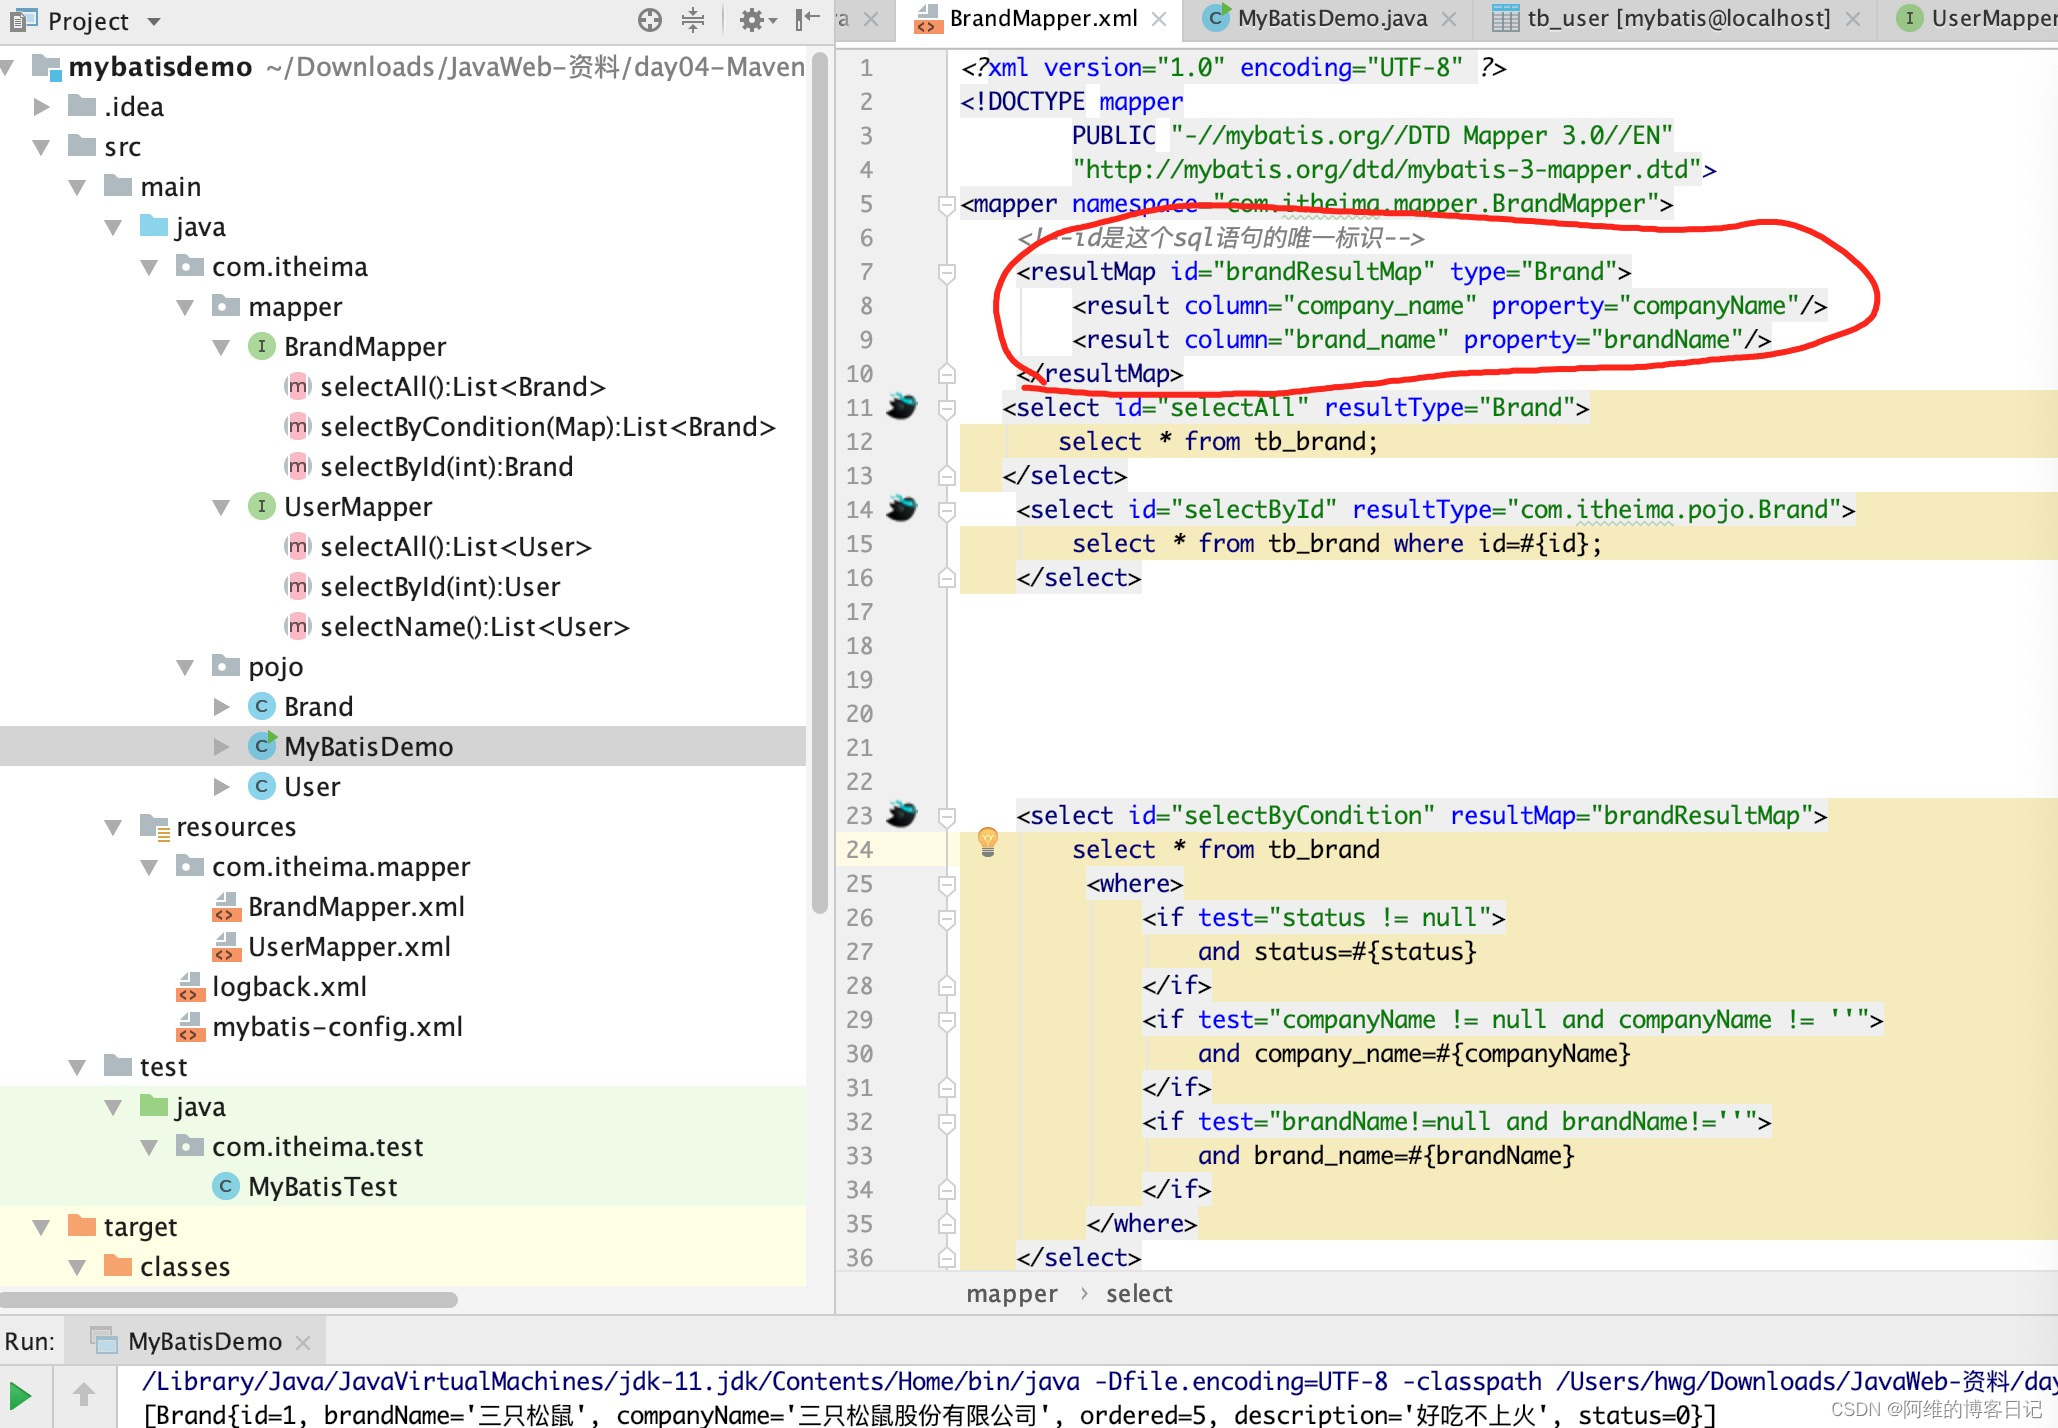Click the Project panel horizontal scrollbar
The image size is (2058, 1428).
point(229,1299)
